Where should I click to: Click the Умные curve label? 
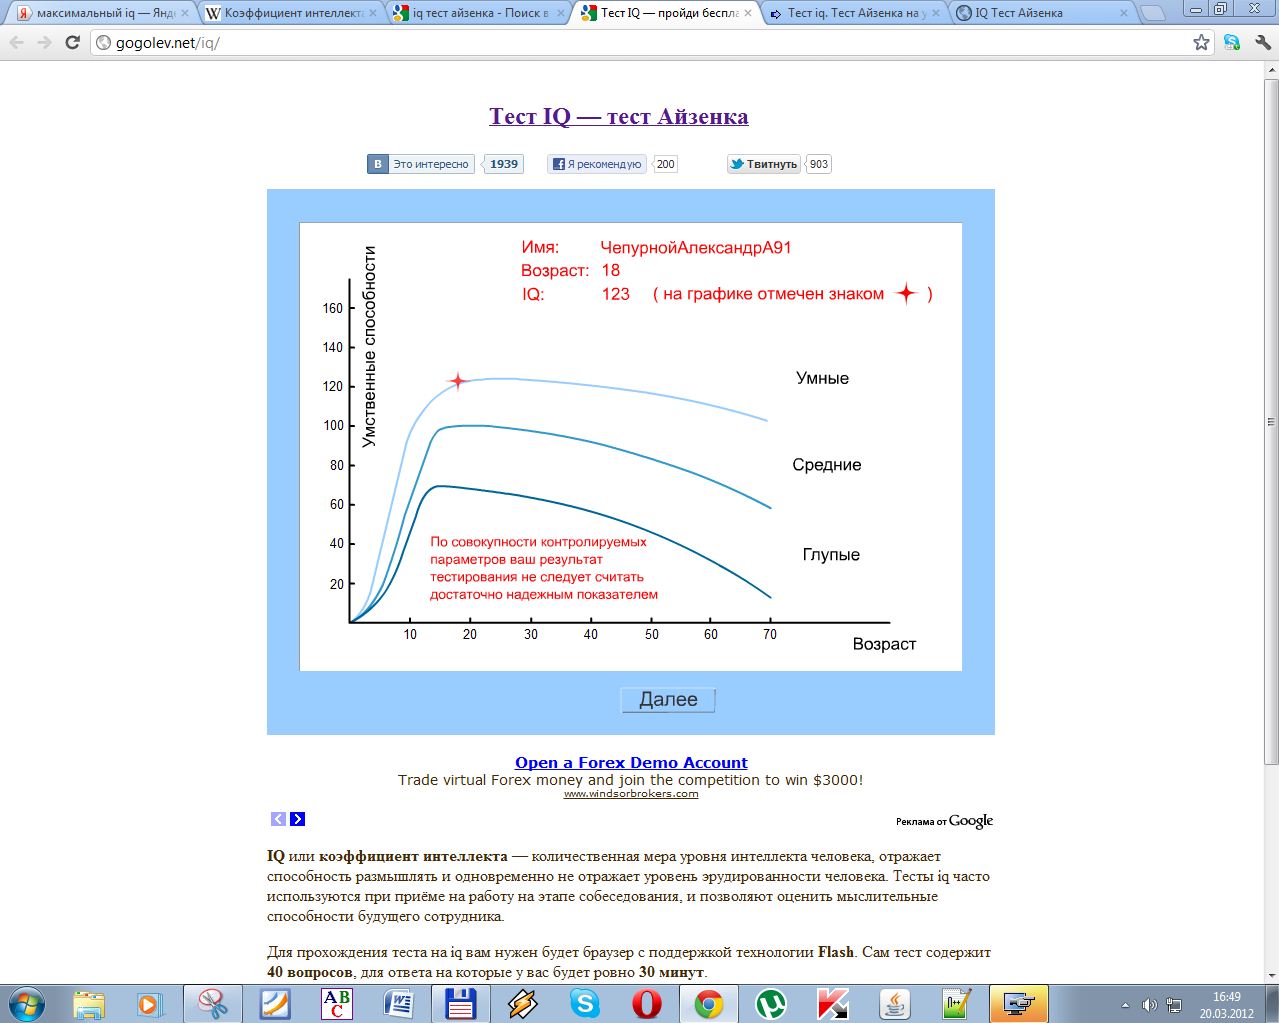pos(822,378)
